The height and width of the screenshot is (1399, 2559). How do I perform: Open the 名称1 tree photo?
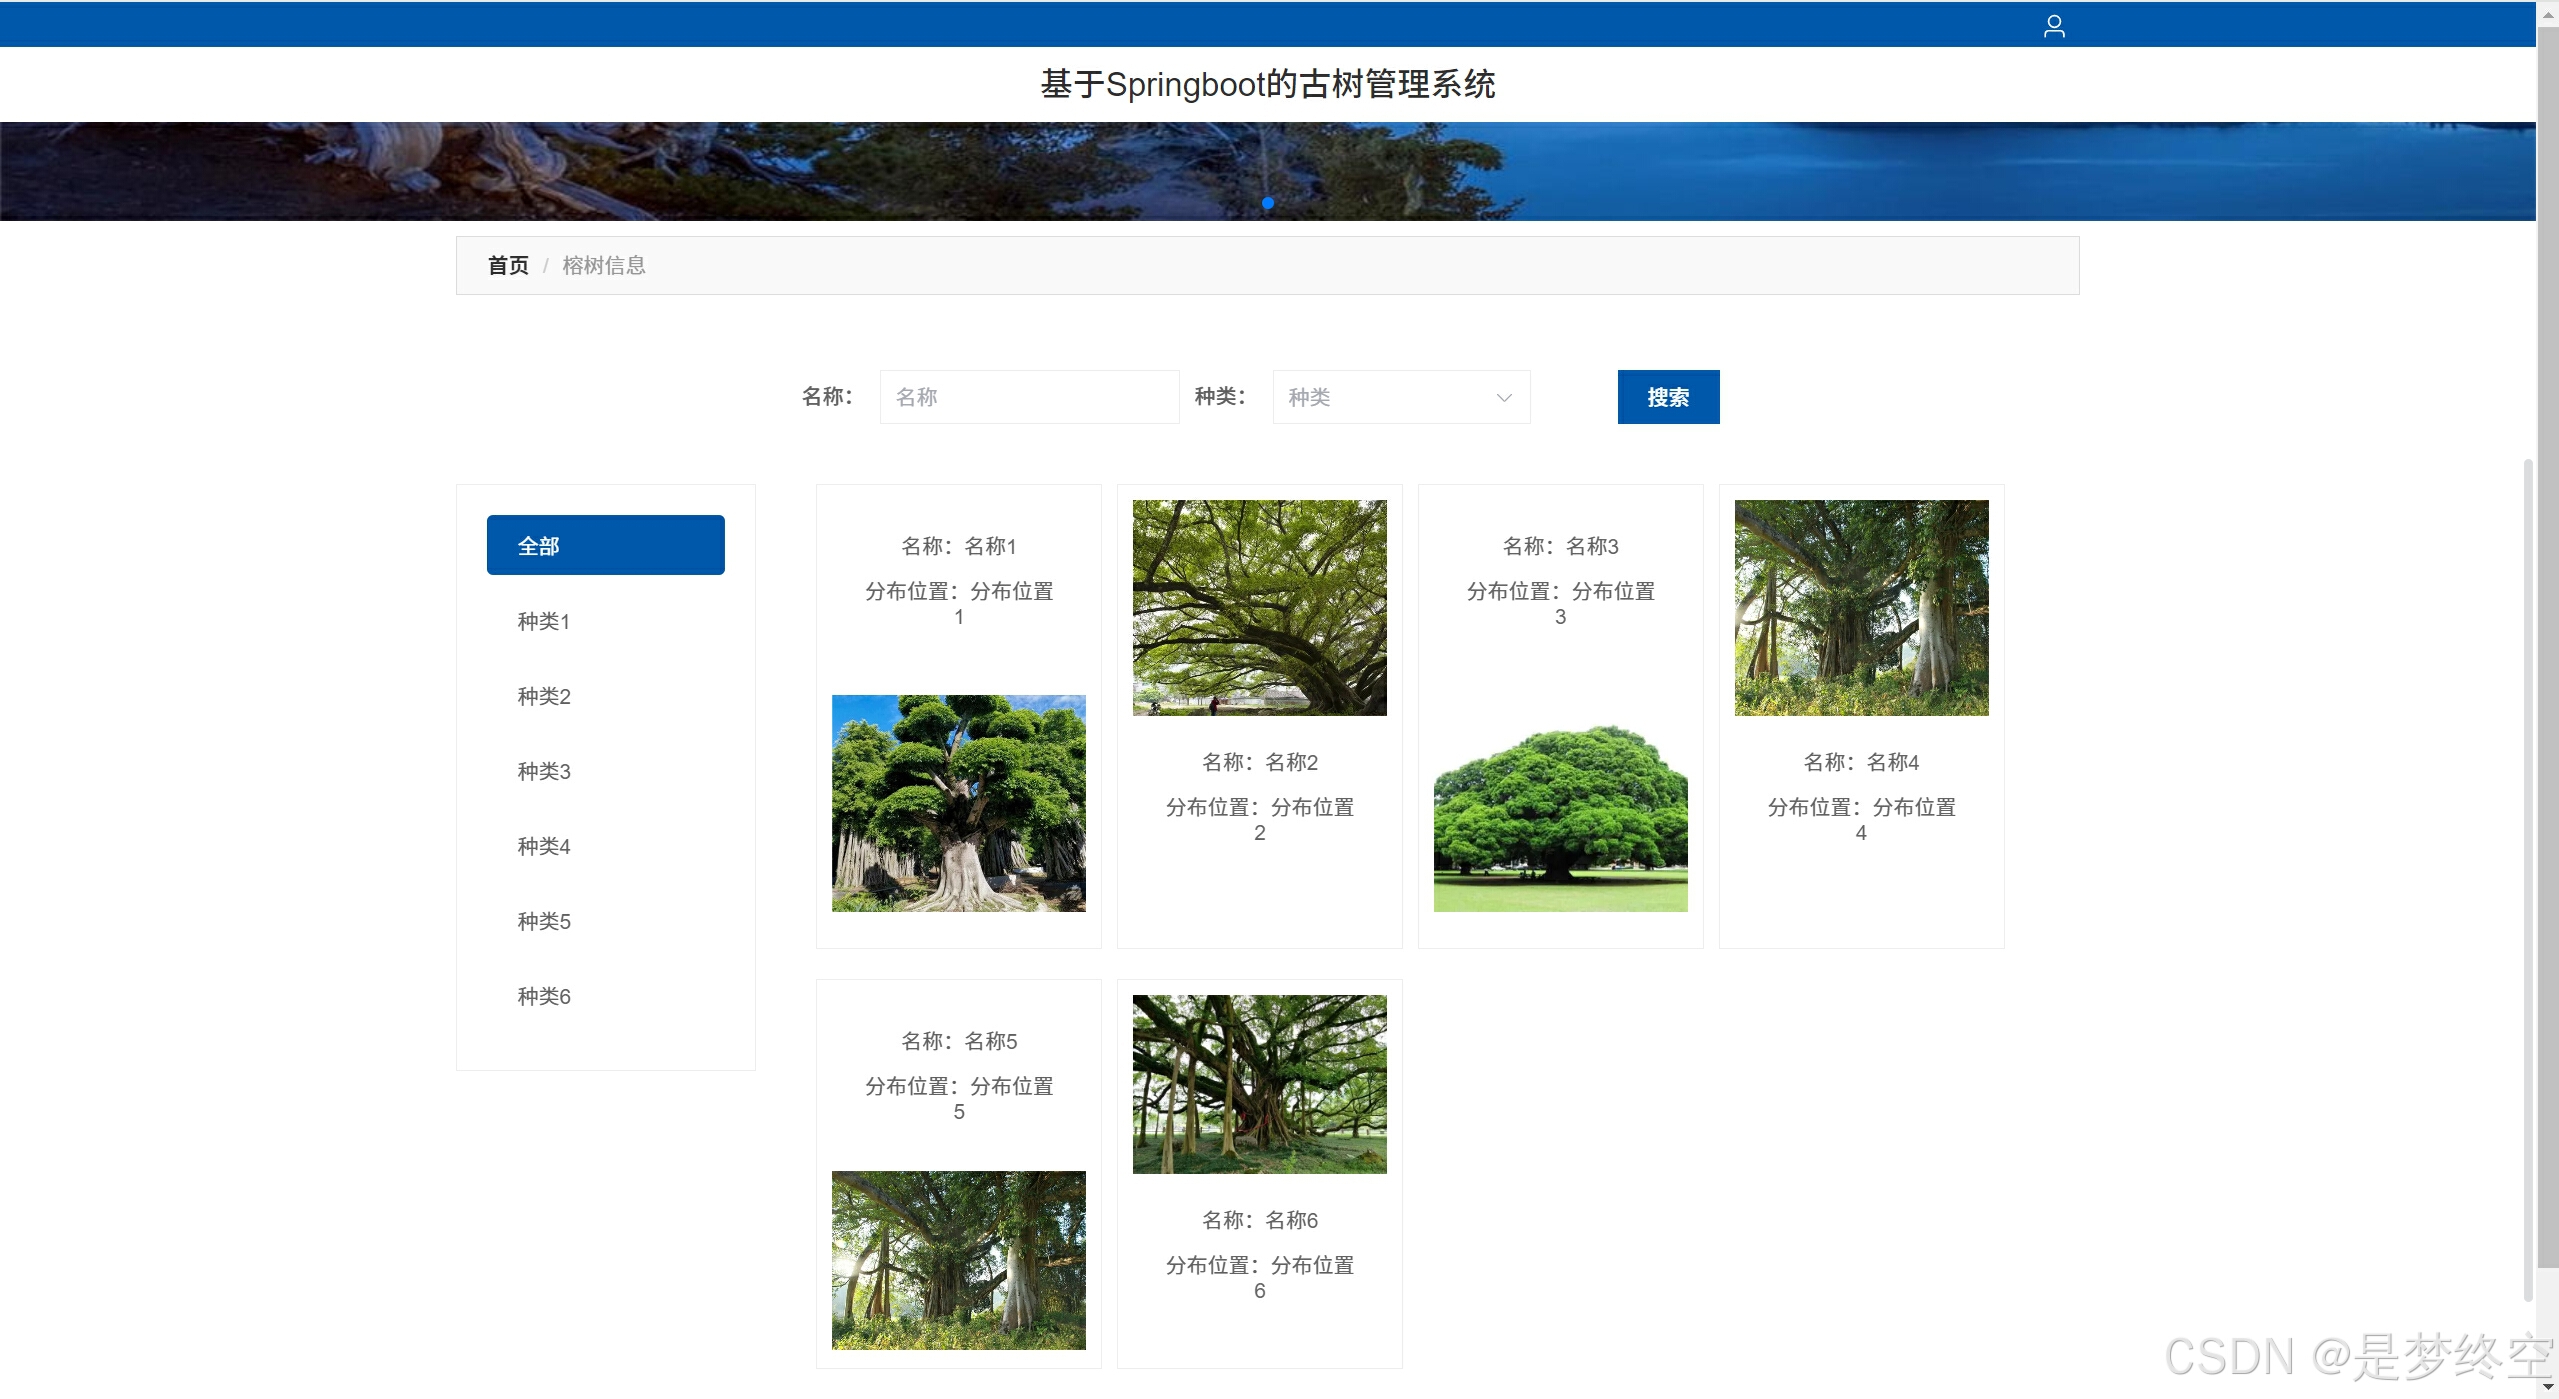coord(958,803)
